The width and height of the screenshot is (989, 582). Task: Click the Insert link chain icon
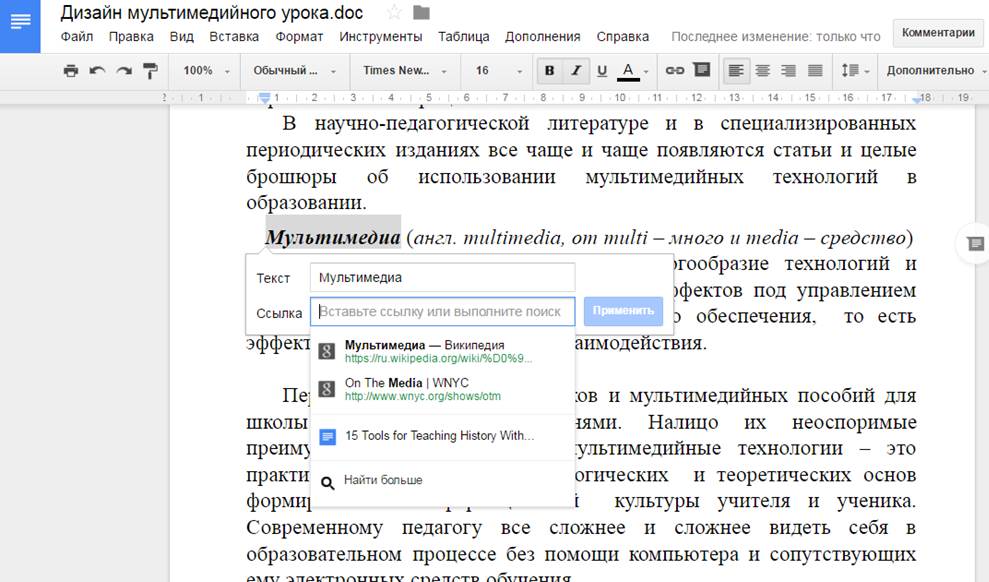pos(675,71)
